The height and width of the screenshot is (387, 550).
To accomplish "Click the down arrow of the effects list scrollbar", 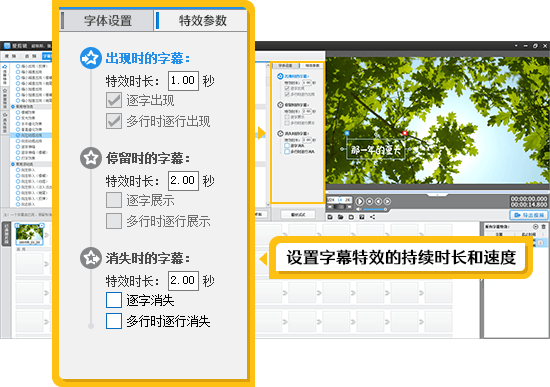I will [268, 204].
